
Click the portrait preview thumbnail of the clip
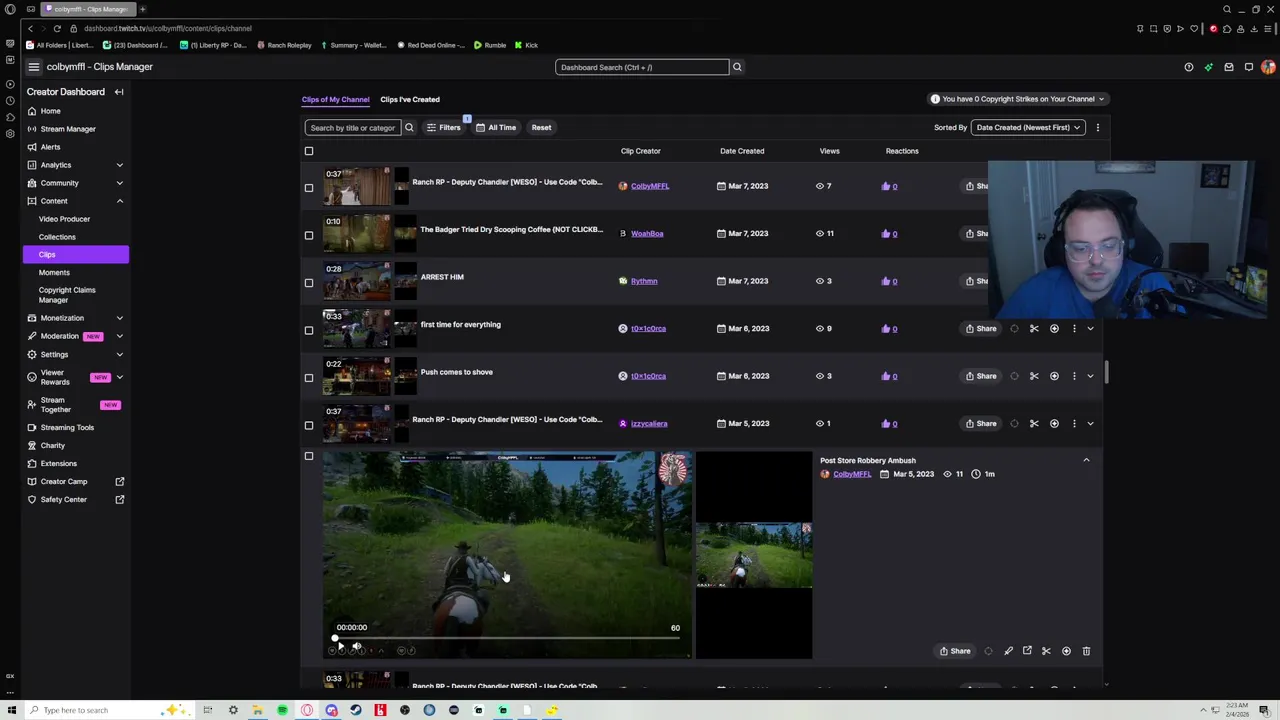point(754,555)
